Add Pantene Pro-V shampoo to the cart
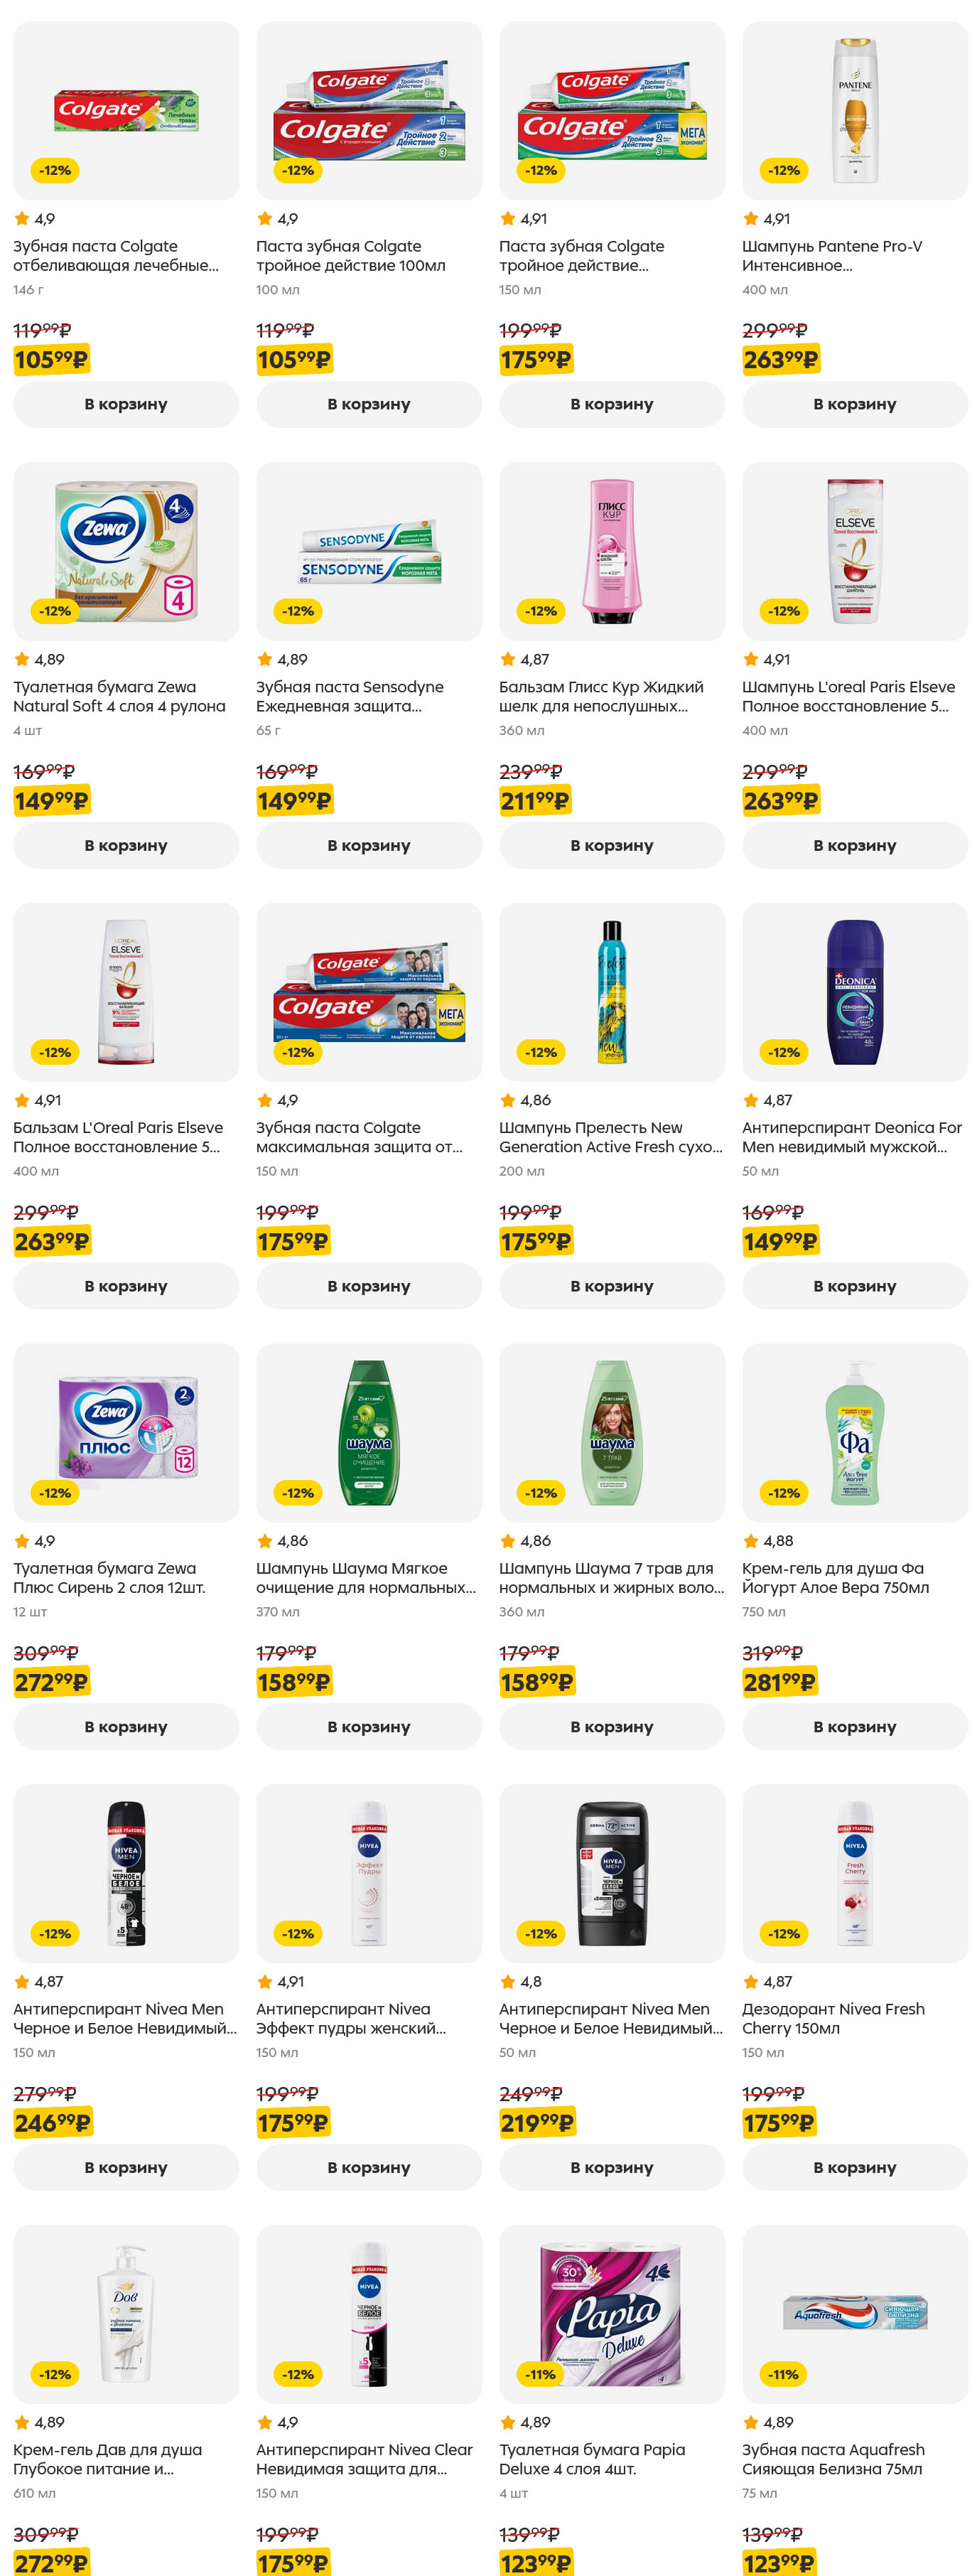This screenshot has height=2576, width=977. tap(854, 404)
